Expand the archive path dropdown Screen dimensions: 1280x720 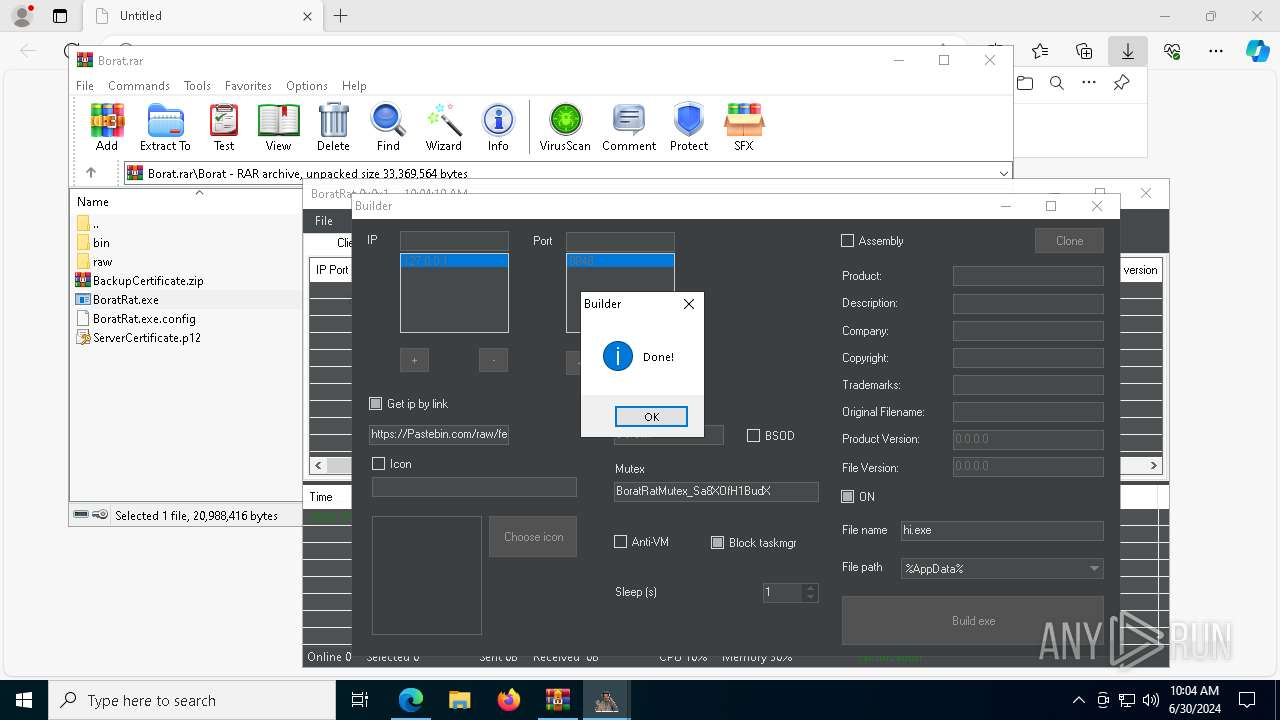(1003, 173)
